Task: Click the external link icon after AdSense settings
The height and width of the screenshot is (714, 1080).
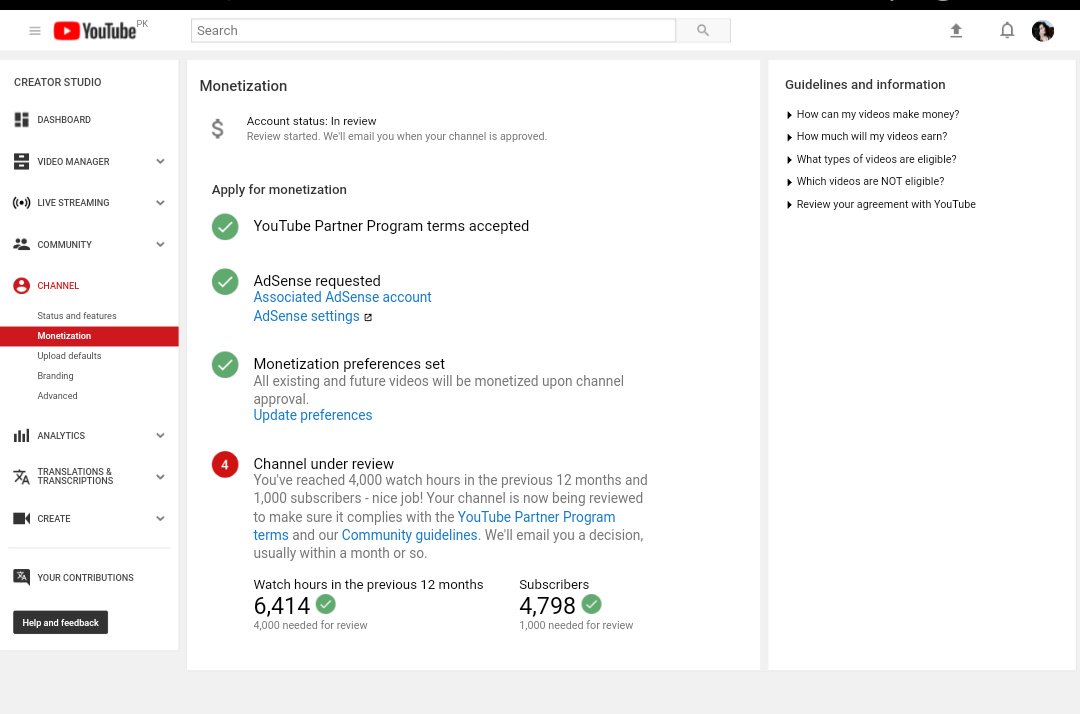Action: (x=368, y=317)
